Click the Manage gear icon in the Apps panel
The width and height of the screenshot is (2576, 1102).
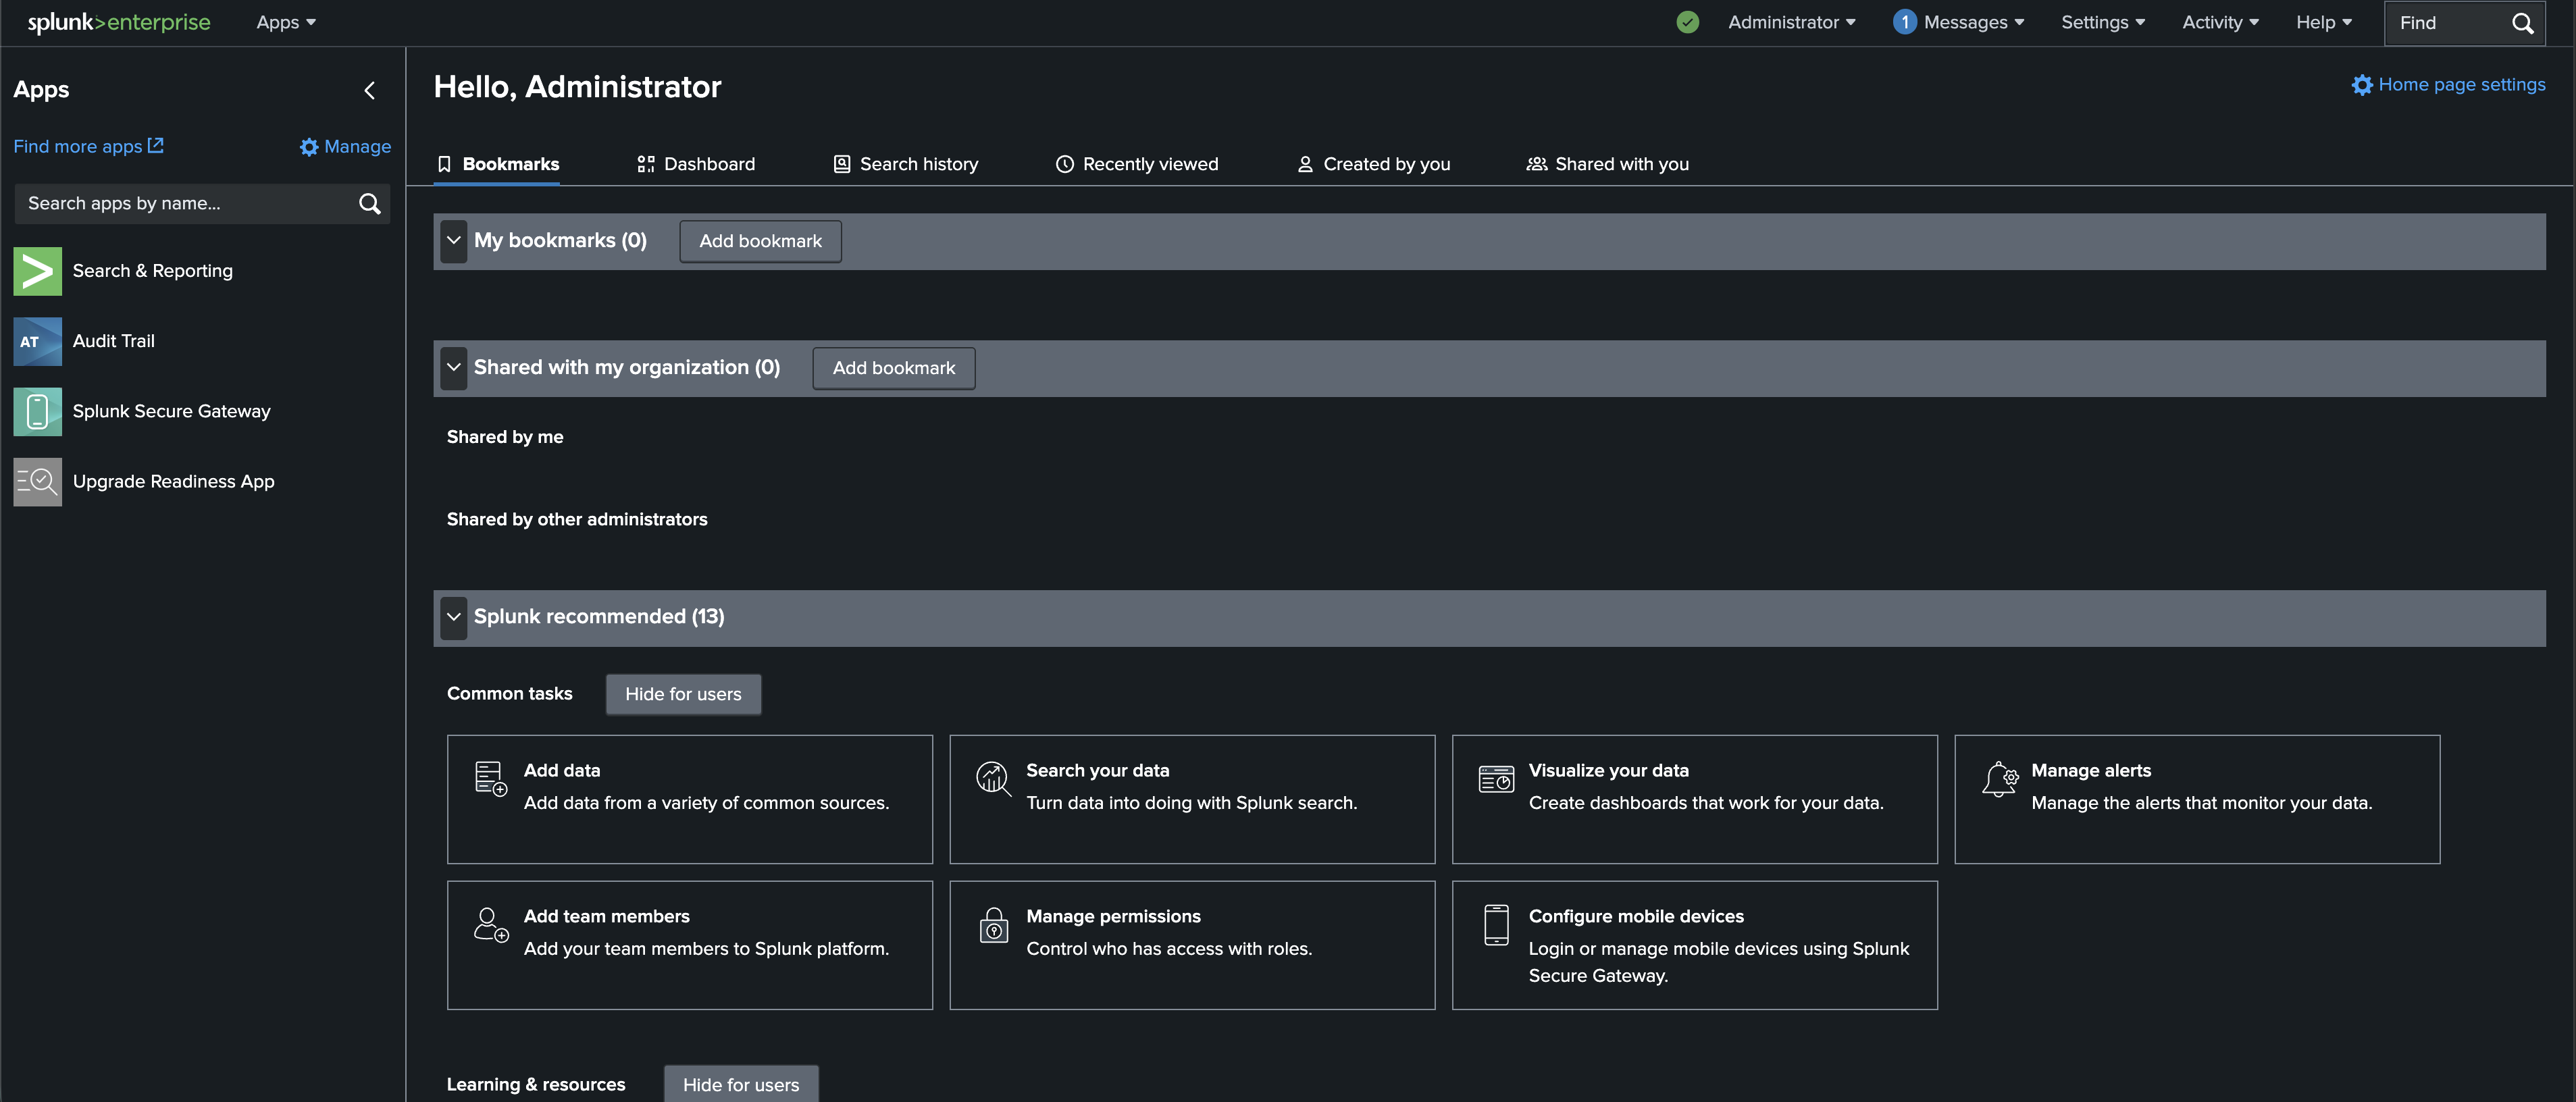pos(309,147)
